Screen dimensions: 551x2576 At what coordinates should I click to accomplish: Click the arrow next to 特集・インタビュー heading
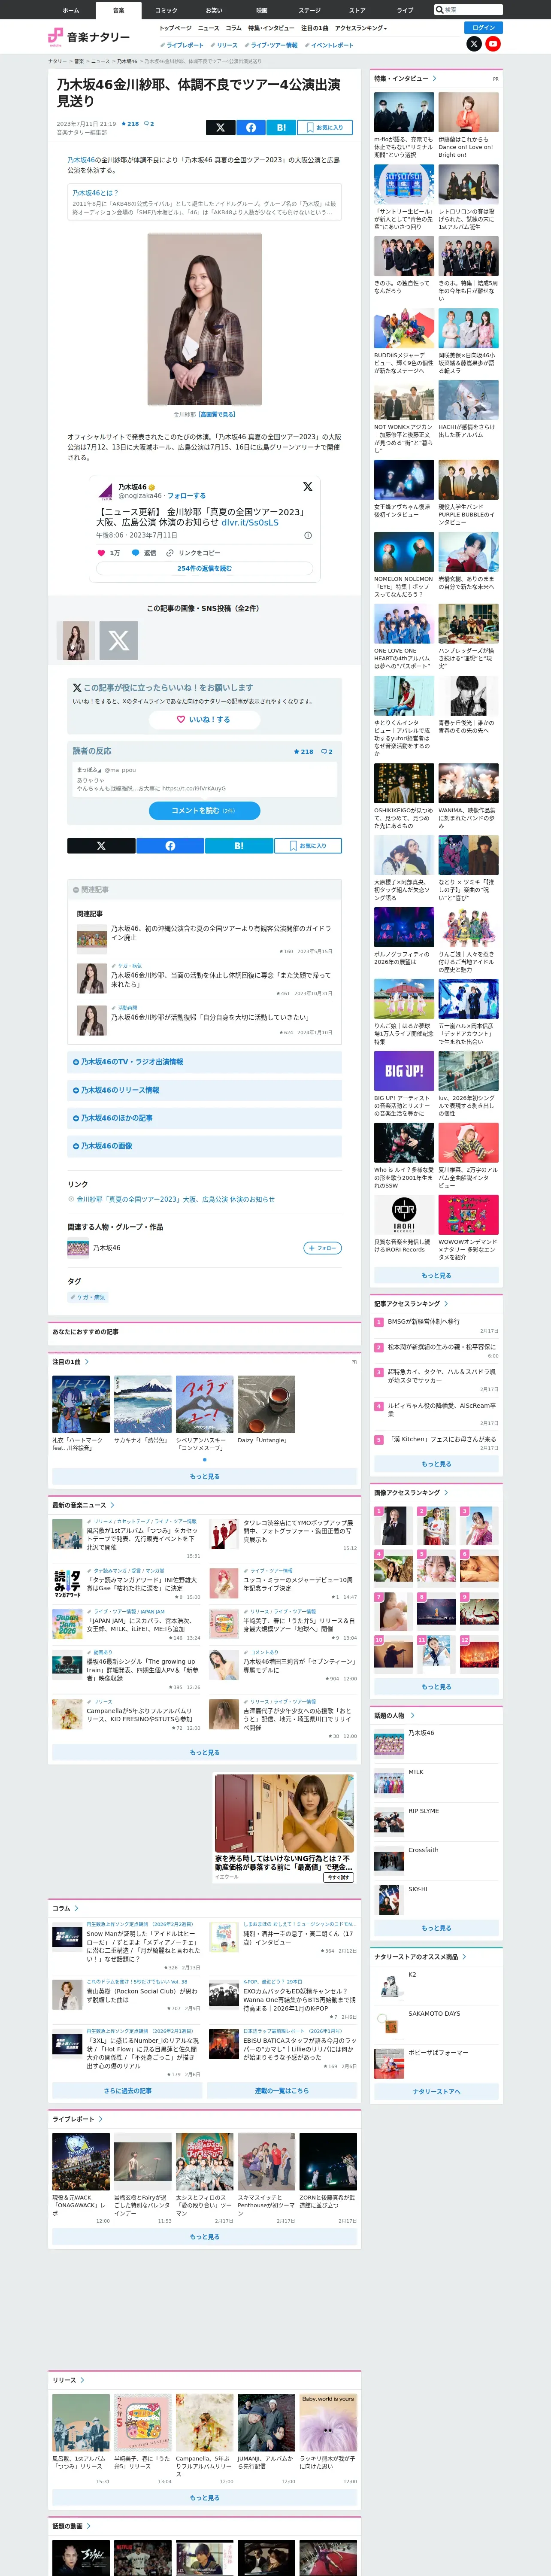coord(434,78)
